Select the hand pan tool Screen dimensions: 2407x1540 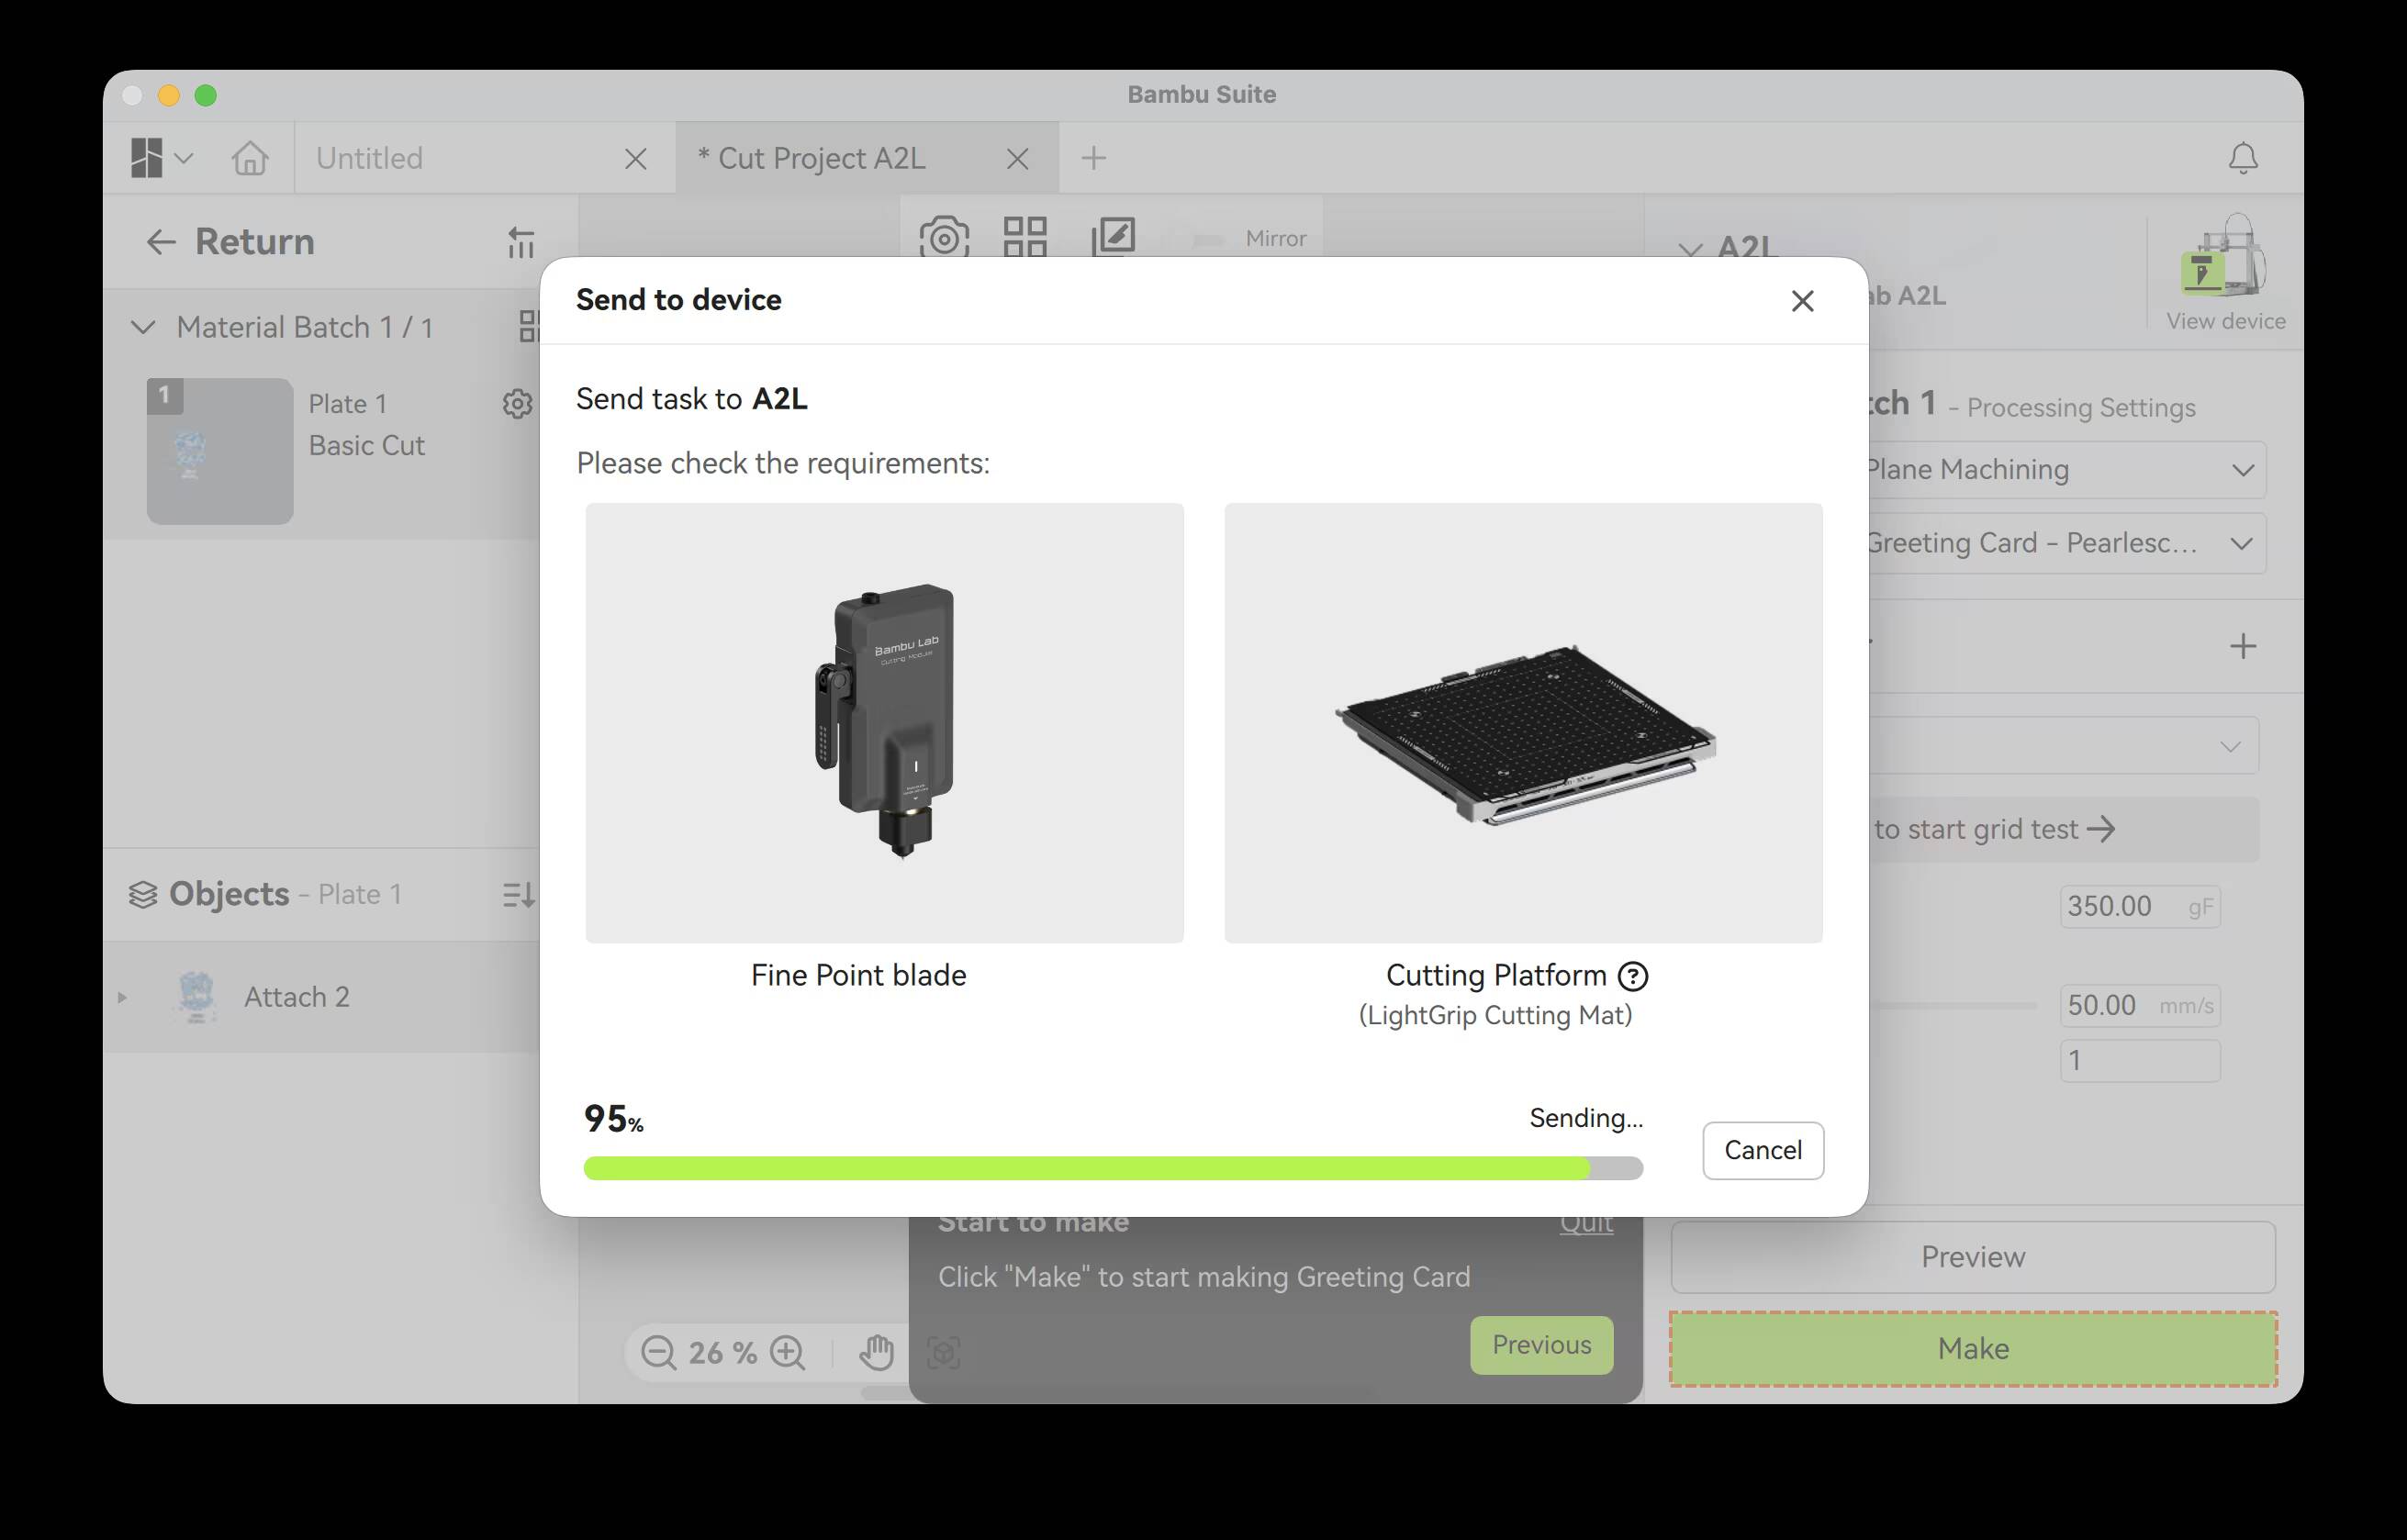click(876, 1352)
